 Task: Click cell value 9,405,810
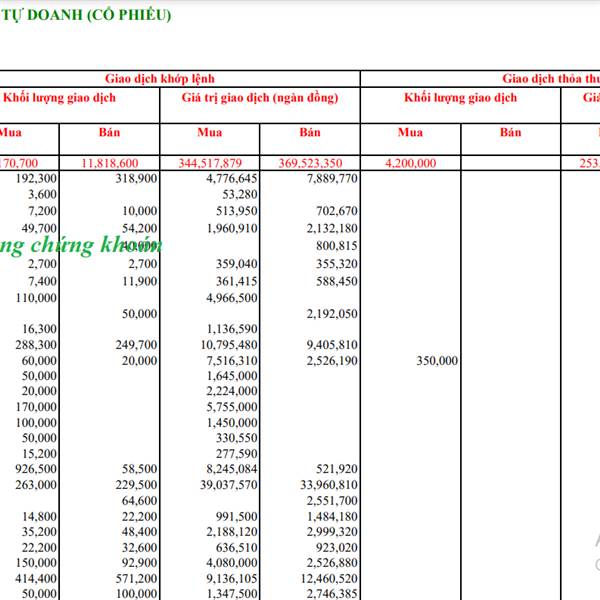point(332,345)
